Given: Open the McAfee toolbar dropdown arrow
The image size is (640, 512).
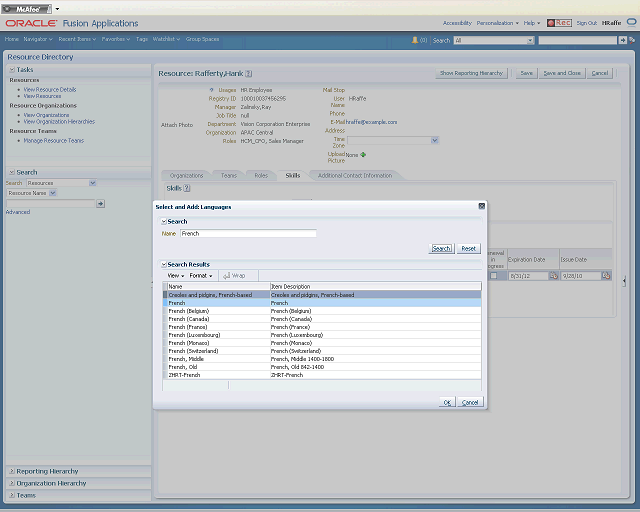Looking at the screenshot, I should coord(57,9).
